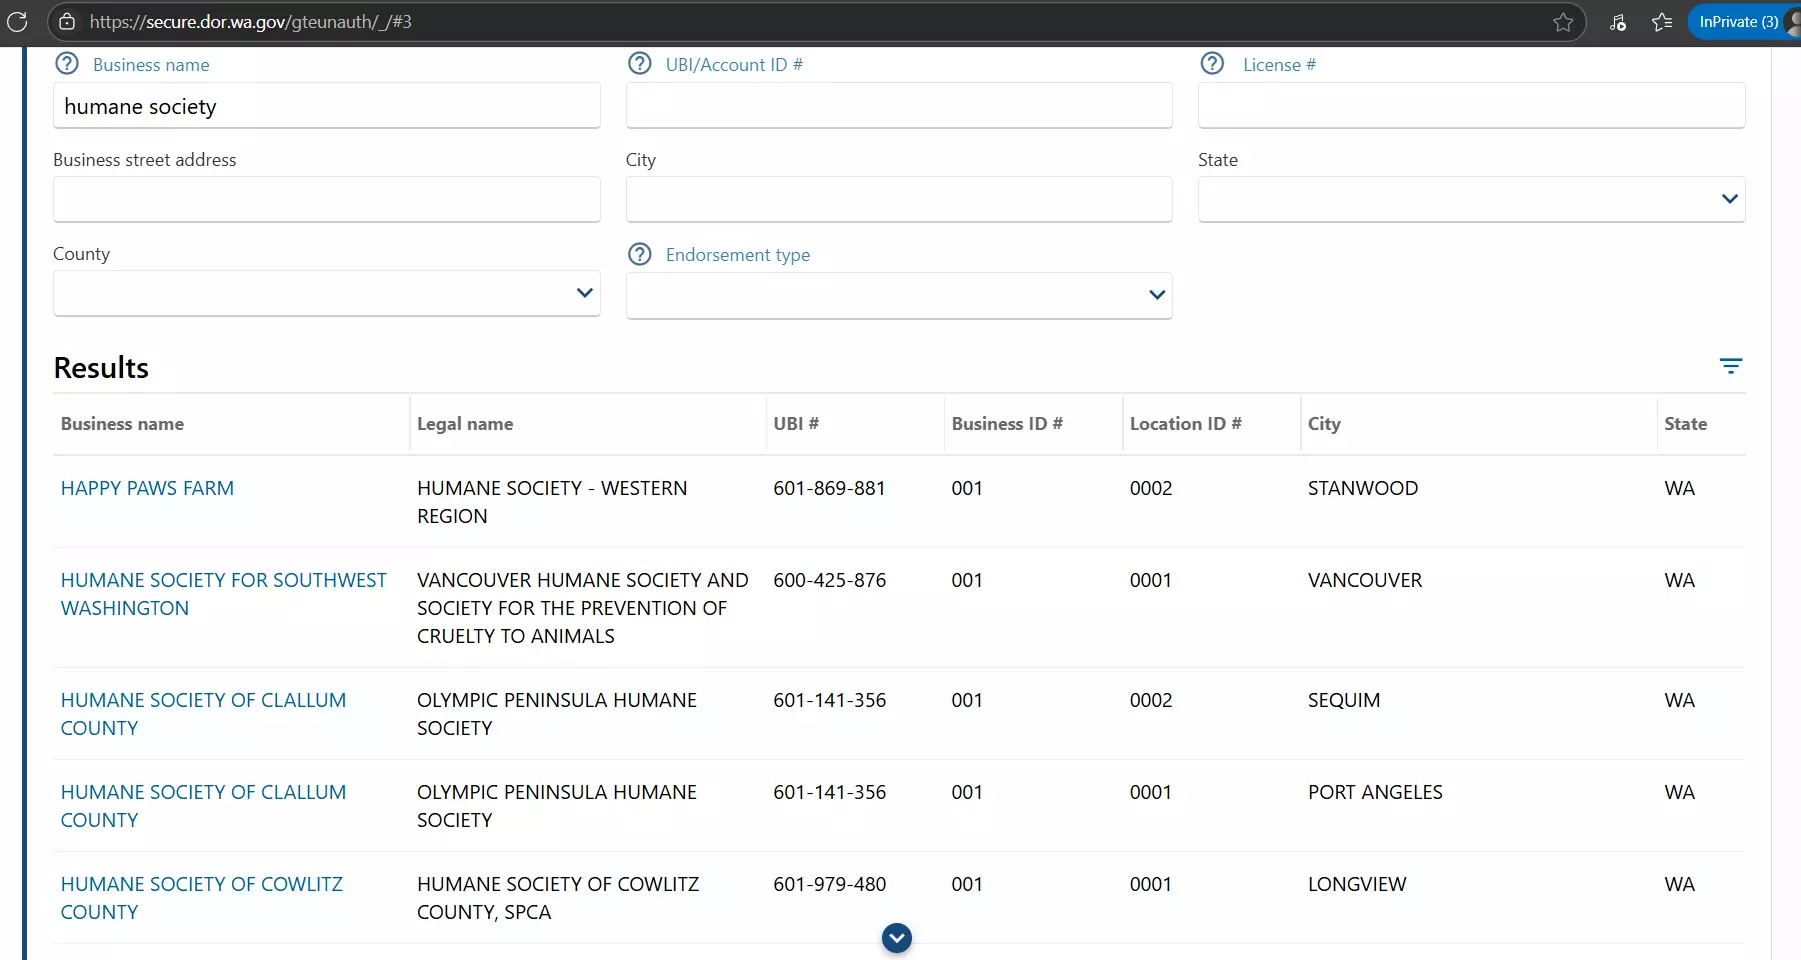Sort by UBI # column header
Screen dimensions: 1801x960
[x=796, y=424]
